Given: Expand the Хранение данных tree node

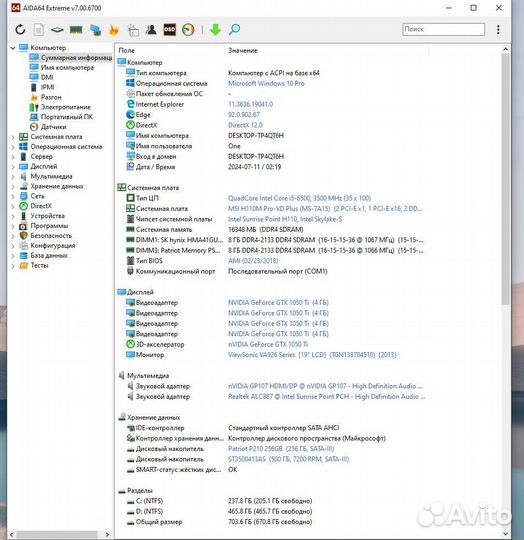Looking at the screenshot, I should click(13, 187).
